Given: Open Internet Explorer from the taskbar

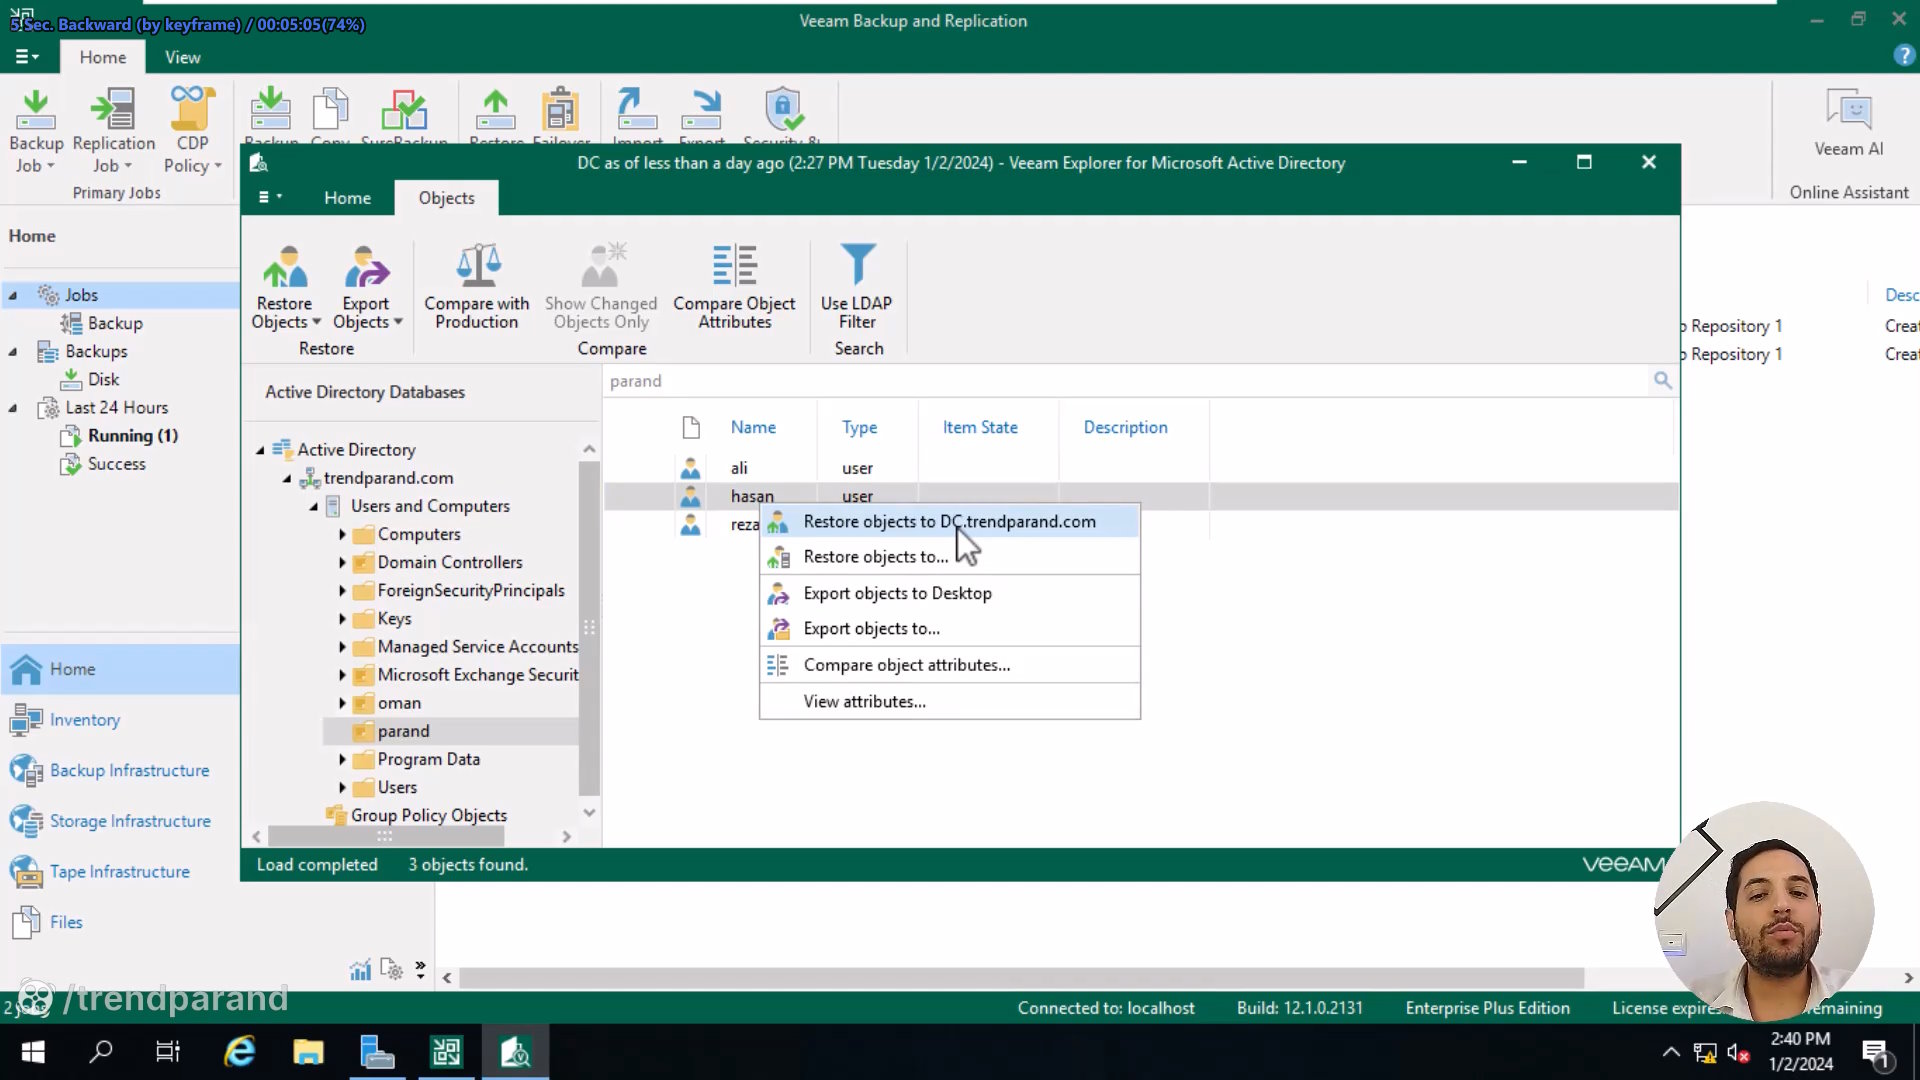Looking at the screenshot, I should click(x=240, y=1052).
